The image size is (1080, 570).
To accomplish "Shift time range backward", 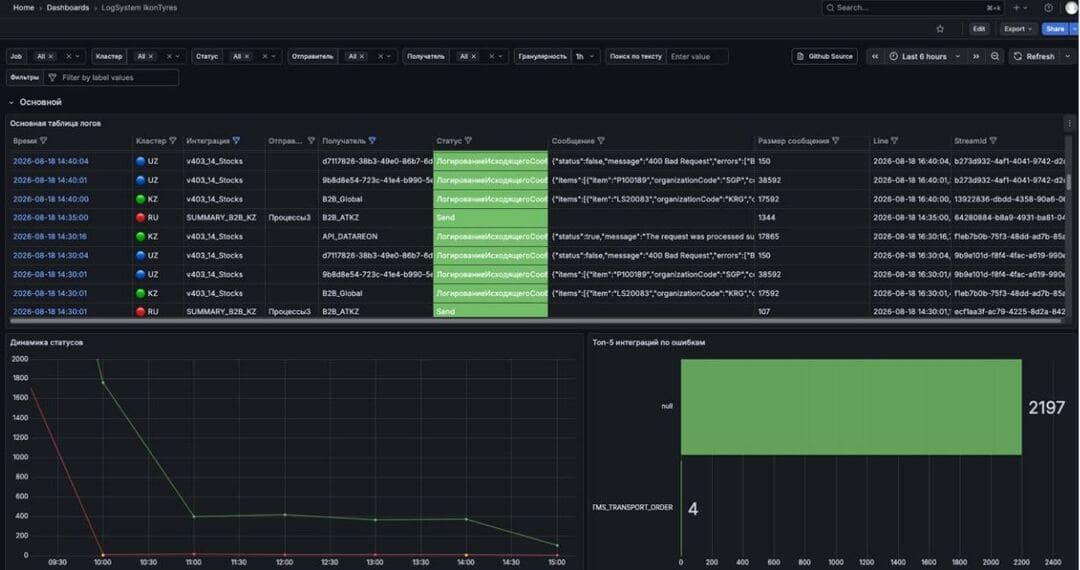I will tap(875, 56).
